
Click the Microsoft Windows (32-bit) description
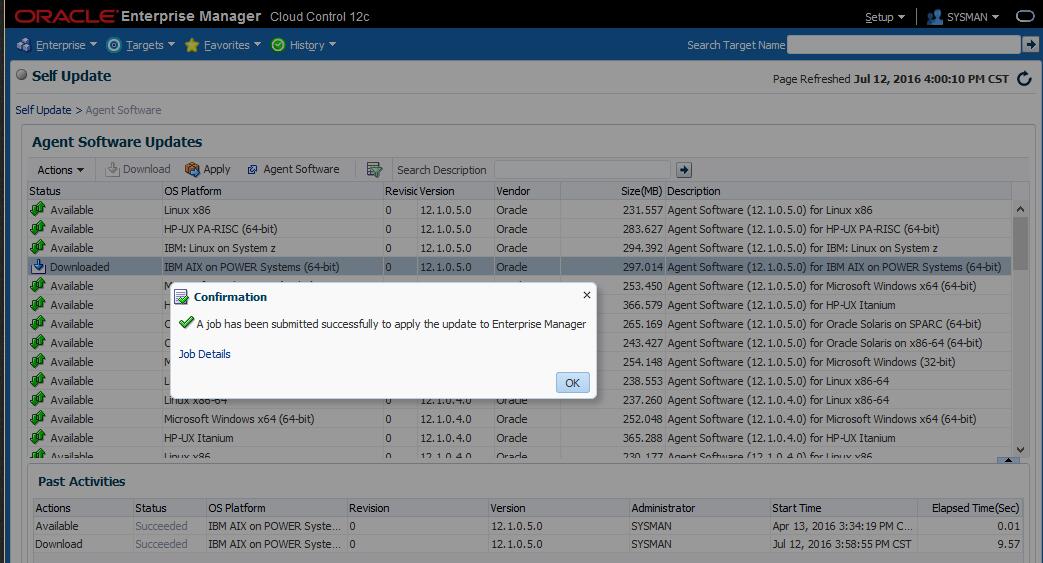click(812, 362)
